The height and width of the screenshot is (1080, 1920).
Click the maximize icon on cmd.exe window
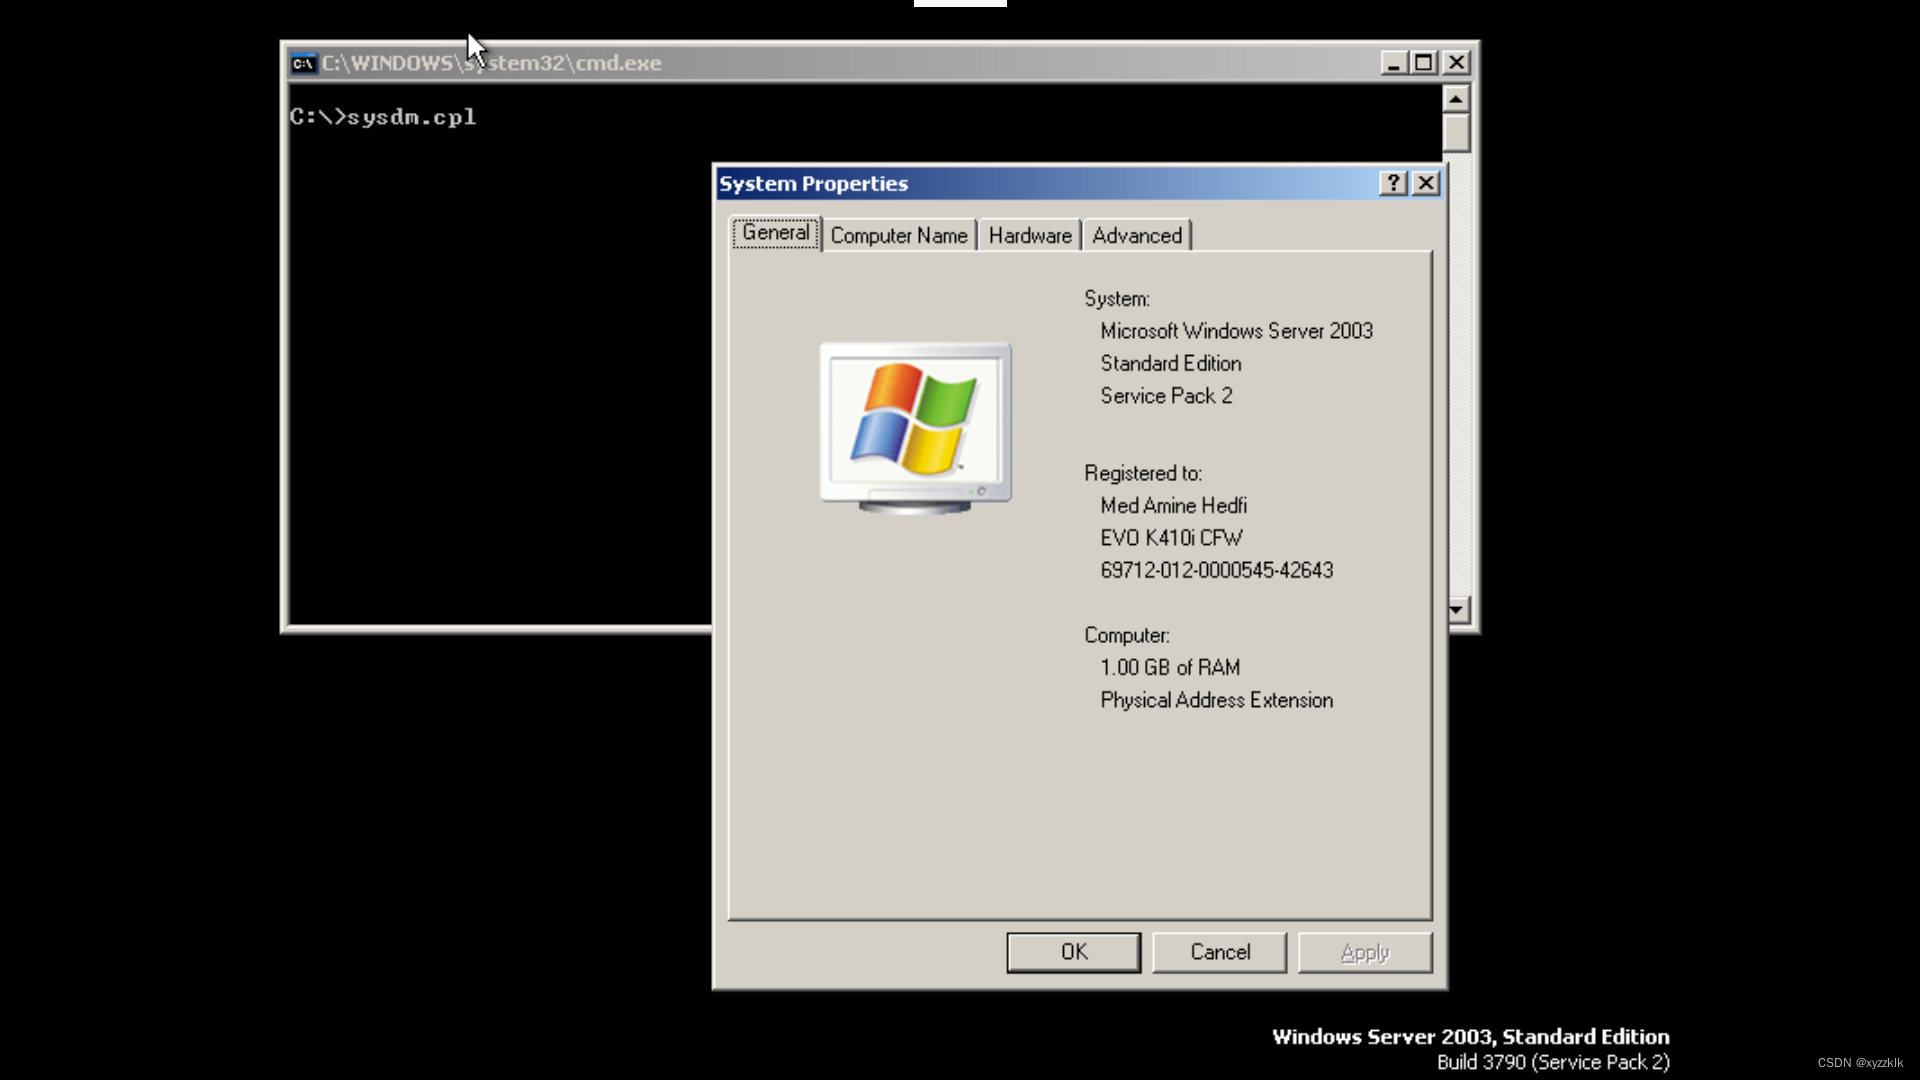point(1424,62)
